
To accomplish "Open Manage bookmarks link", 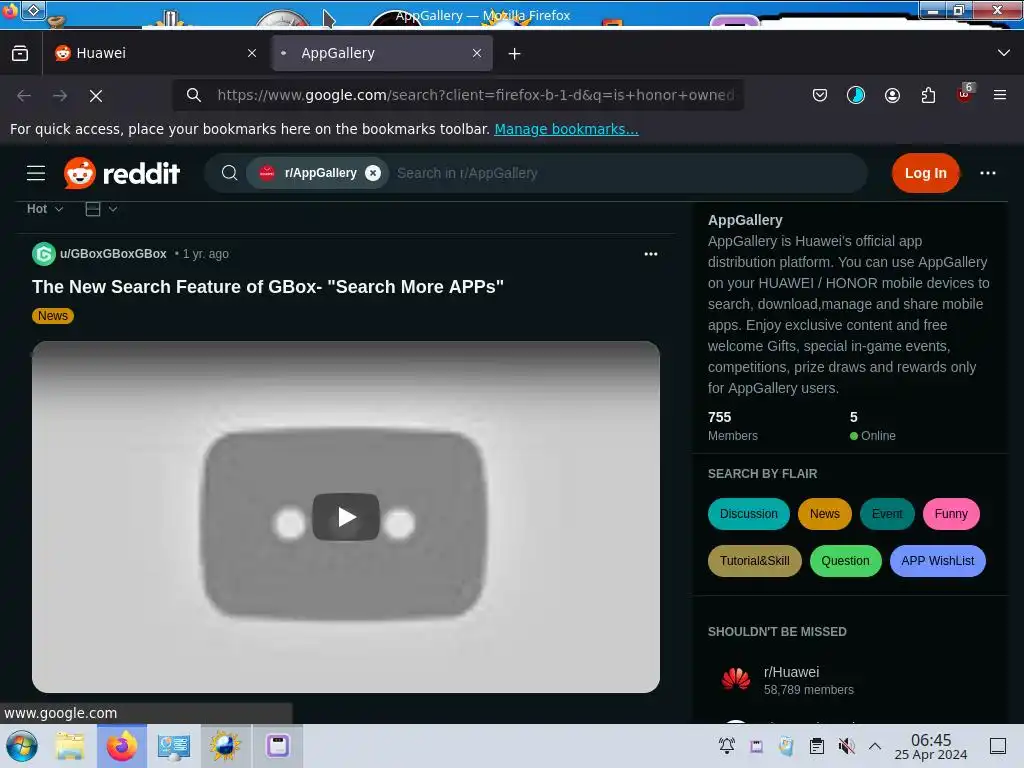I will pyautogui.click(x=566, y=129).
